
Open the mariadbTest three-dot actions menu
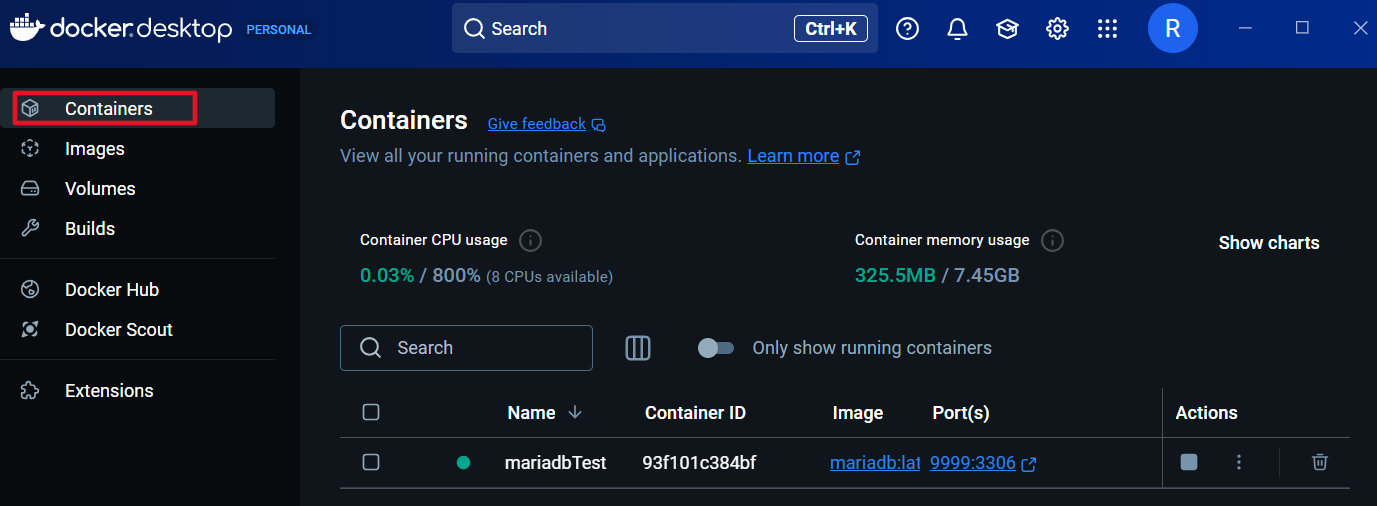coord(1239,462)
